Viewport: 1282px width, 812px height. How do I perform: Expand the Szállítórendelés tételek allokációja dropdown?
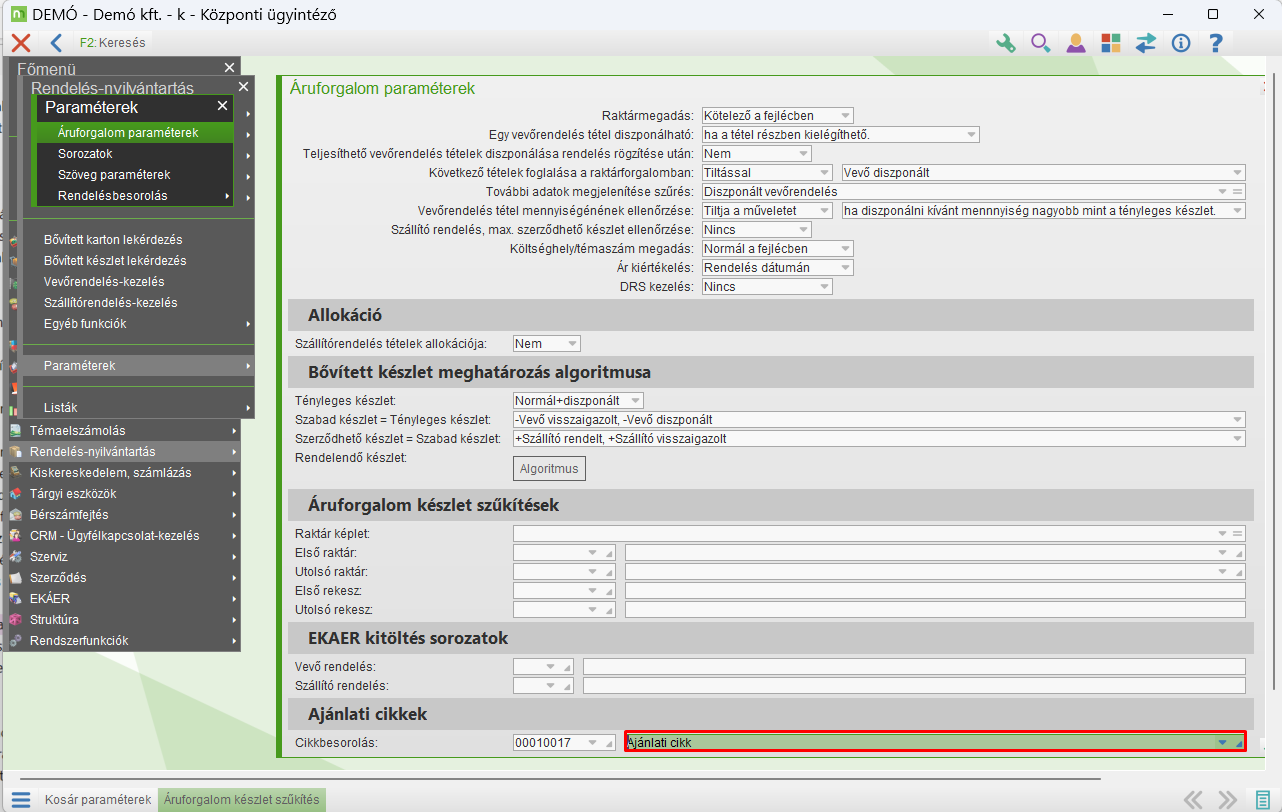(x=572, y=343)
